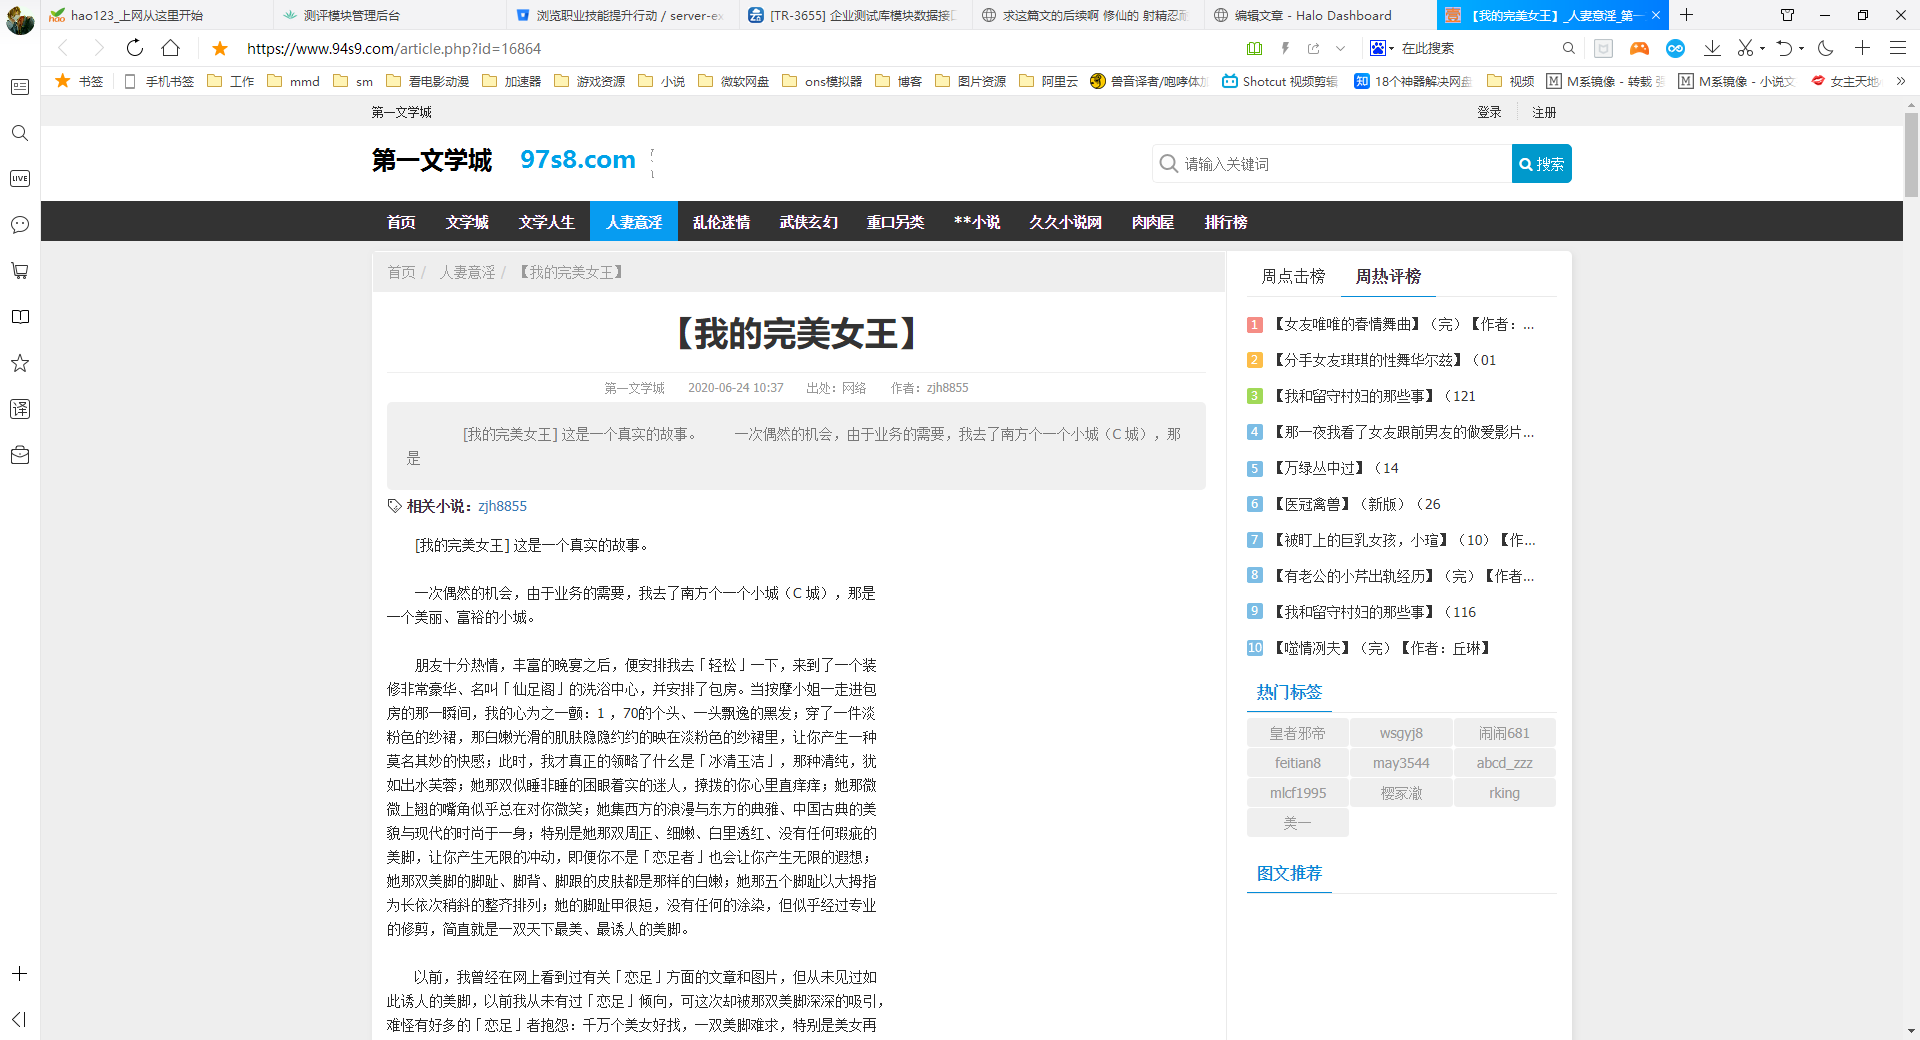Screen dimensions: 1920x1040
Task: Open the sidebar translate tool
Action: (19, 409)
